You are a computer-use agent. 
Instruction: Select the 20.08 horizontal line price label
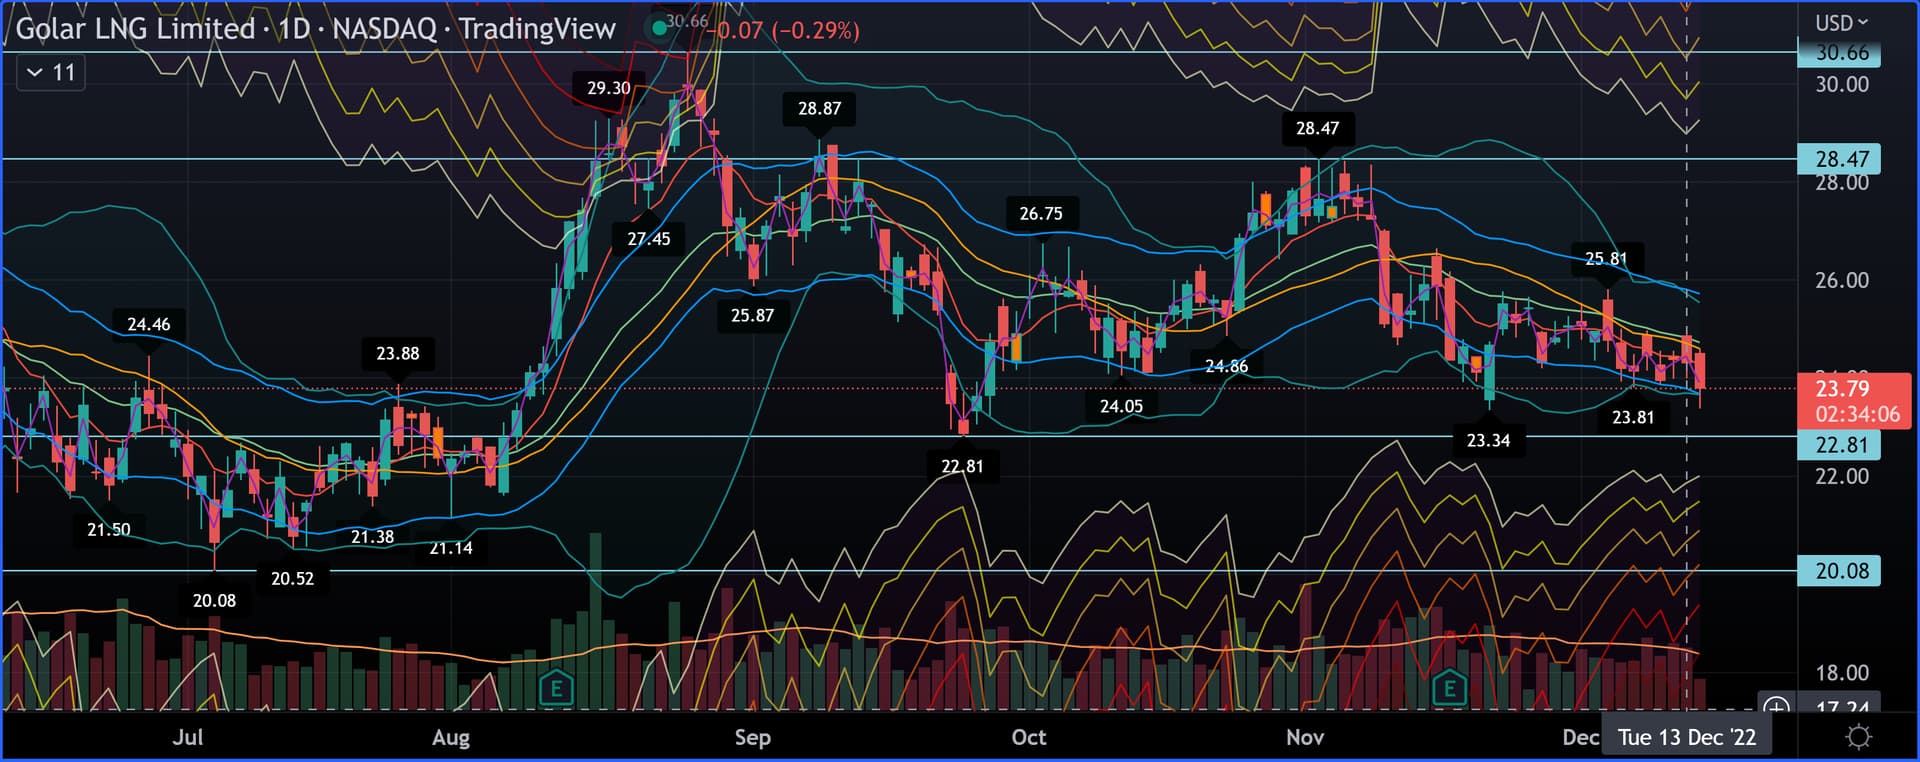tap(1840, 571)
